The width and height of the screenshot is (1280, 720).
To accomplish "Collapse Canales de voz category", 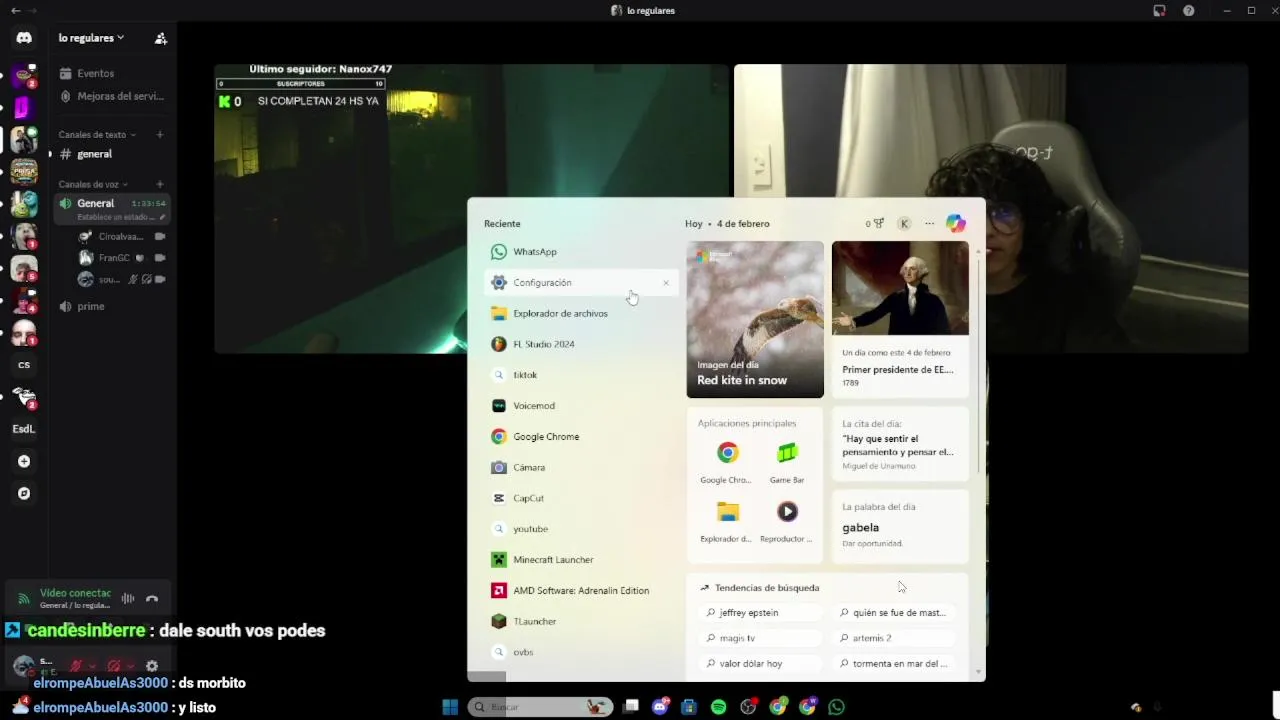I will click(92, 184).
